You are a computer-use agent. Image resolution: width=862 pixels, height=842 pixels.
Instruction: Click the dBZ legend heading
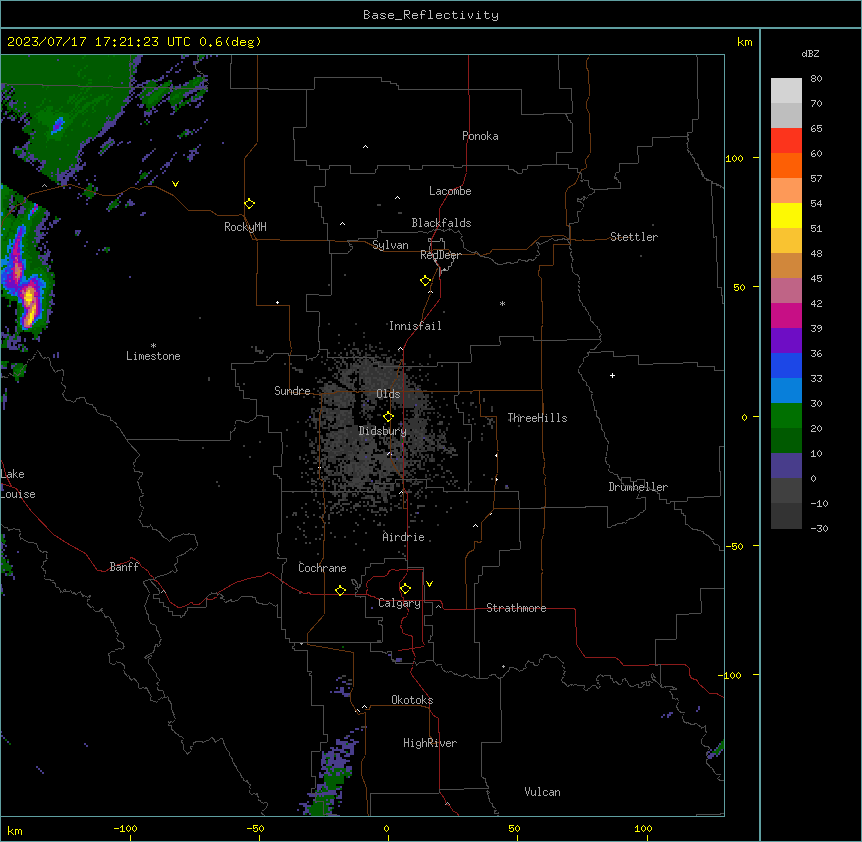(810, 53)
